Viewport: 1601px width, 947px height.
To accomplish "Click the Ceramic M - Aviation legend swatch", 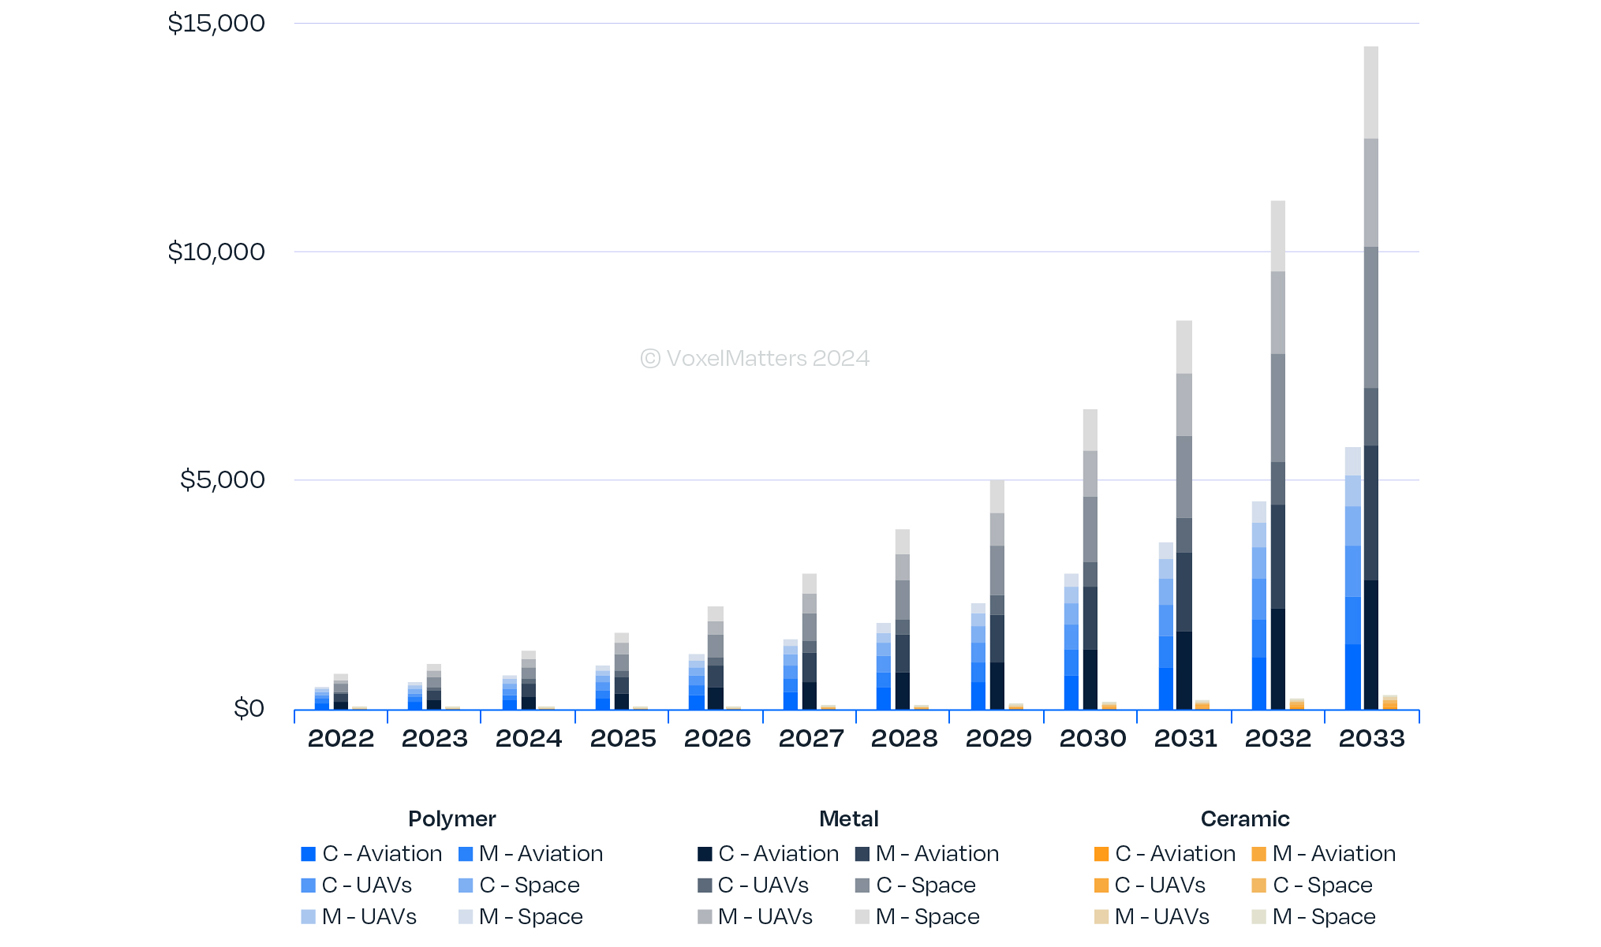I will pyautogui.click(x=1259, y=854).
